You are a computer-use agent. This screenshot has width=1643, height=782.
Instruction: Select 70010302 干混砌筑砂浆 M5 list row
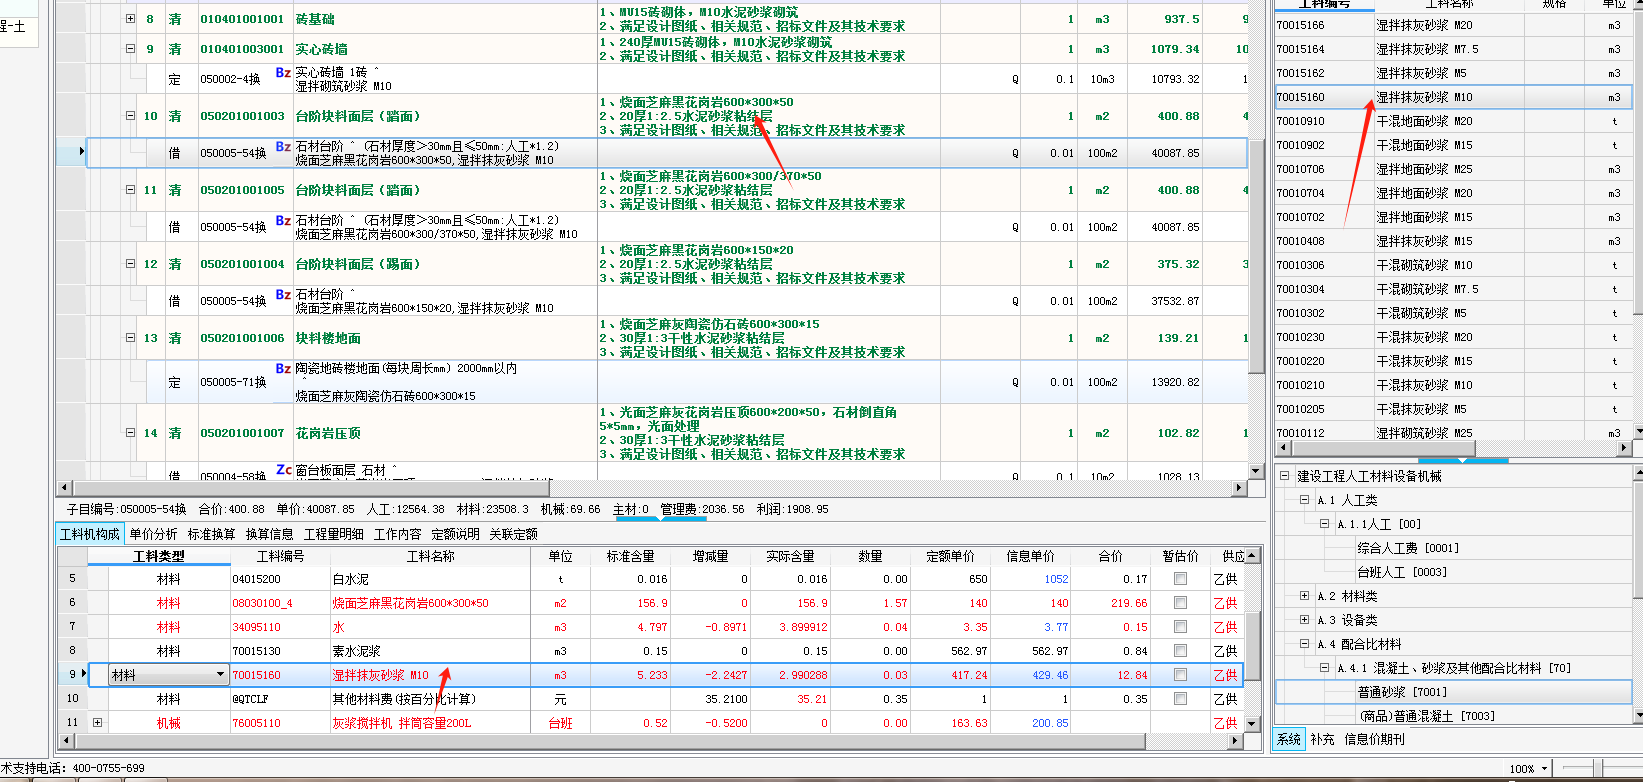coord(1453,313)
